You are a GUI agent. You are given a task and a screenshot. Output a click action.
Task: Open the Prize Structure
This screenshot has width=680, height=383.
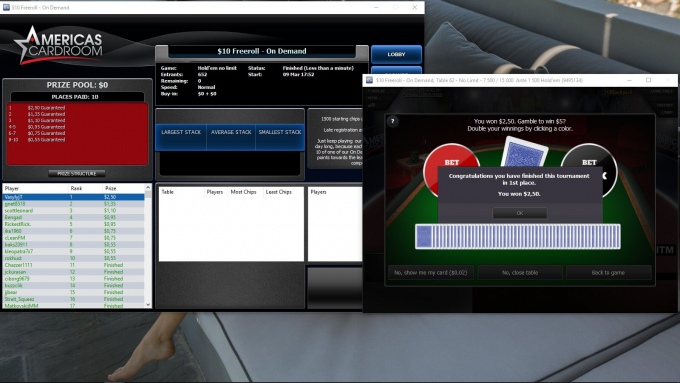pyautogui.click(x=77, y=173)
